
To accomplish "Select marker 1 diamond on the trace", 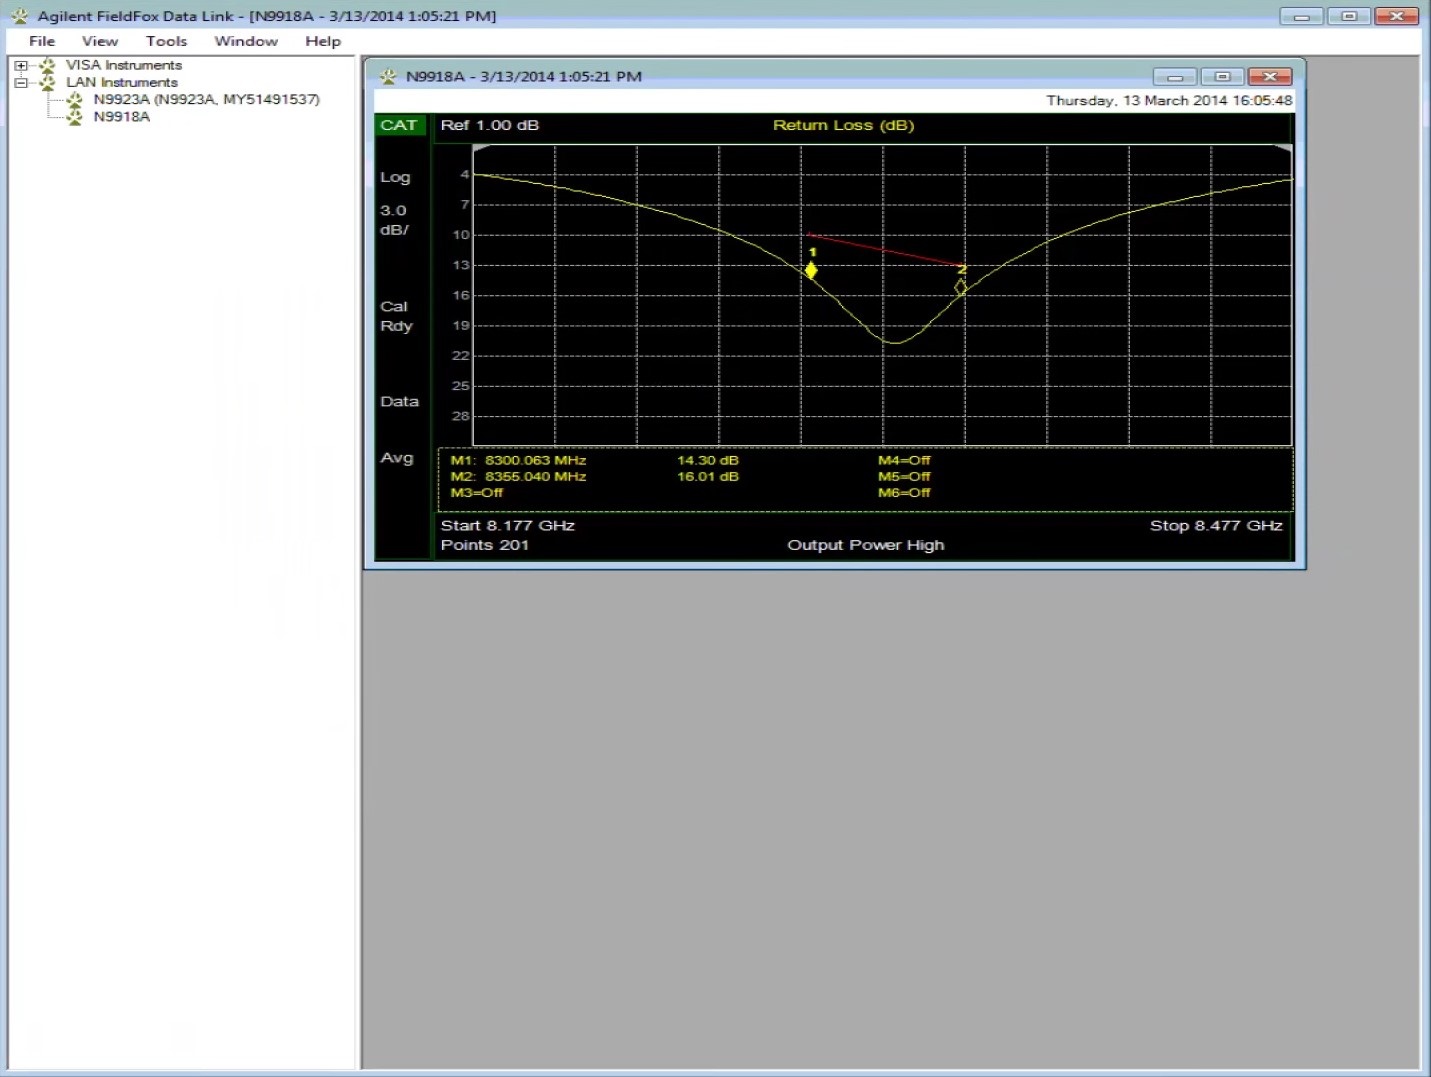I will [x=811, y=271].
